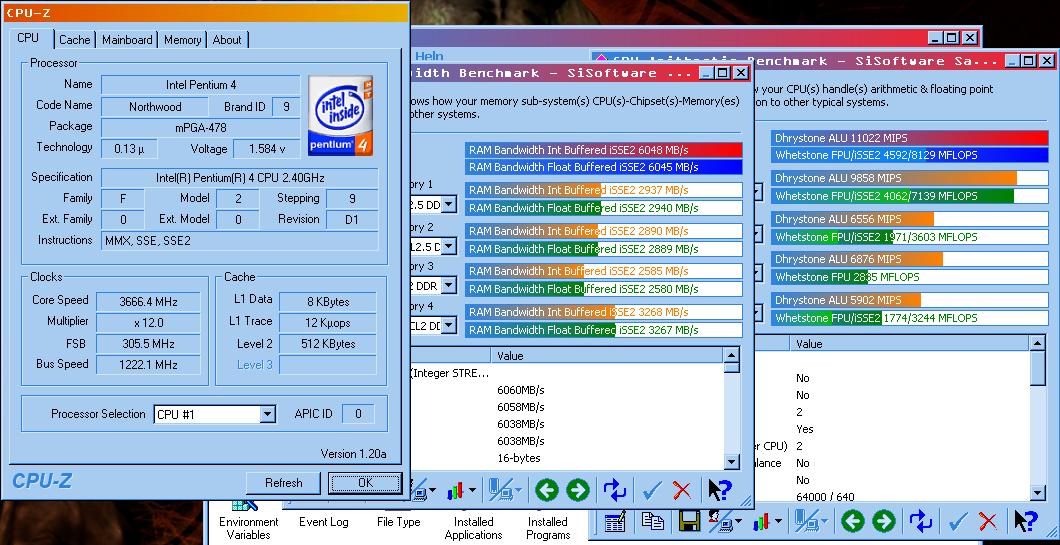The image size is (1060, 545).
Task: Click the Refresh button in CPU-Z
Action: 283,482
